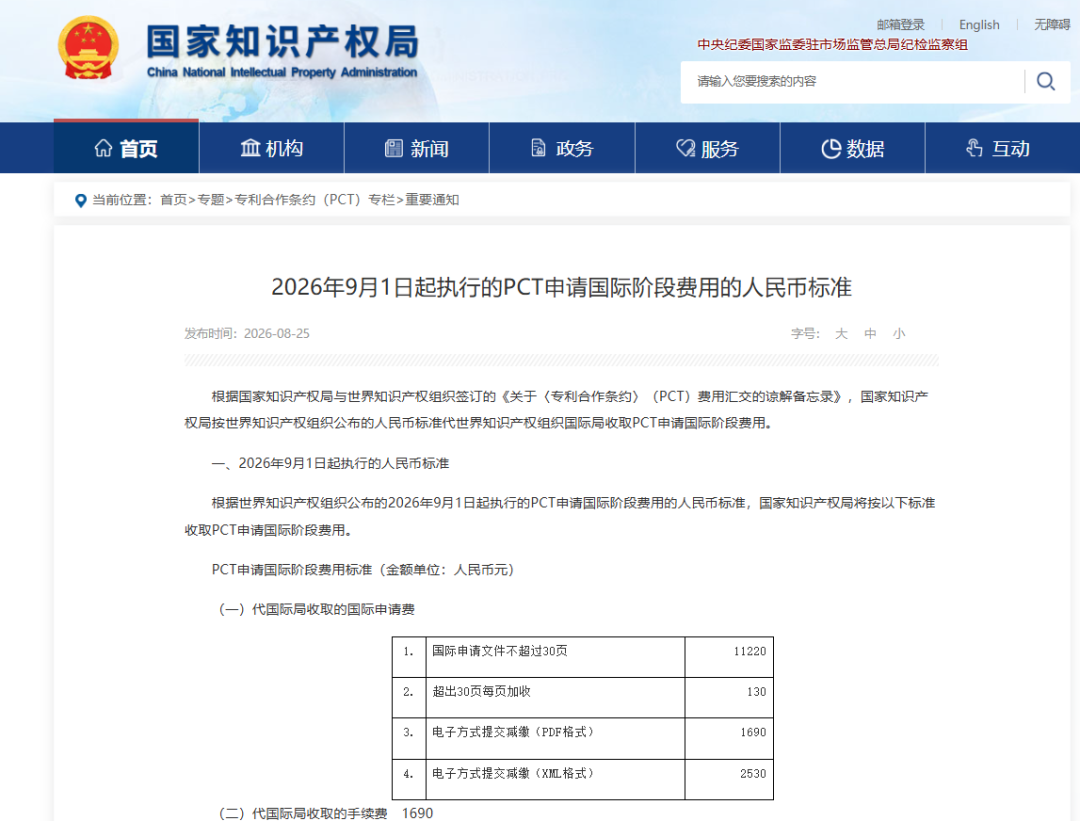Viewport: 1080px width, 821px height.
Task: Switch to the English site
Action: point(979,25)
